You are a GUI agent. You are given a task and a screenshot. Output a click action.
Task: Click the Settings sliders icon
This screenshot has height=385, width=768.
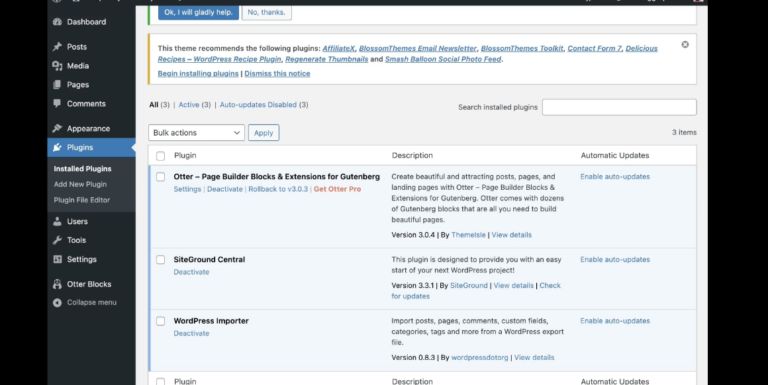[57, 259]
